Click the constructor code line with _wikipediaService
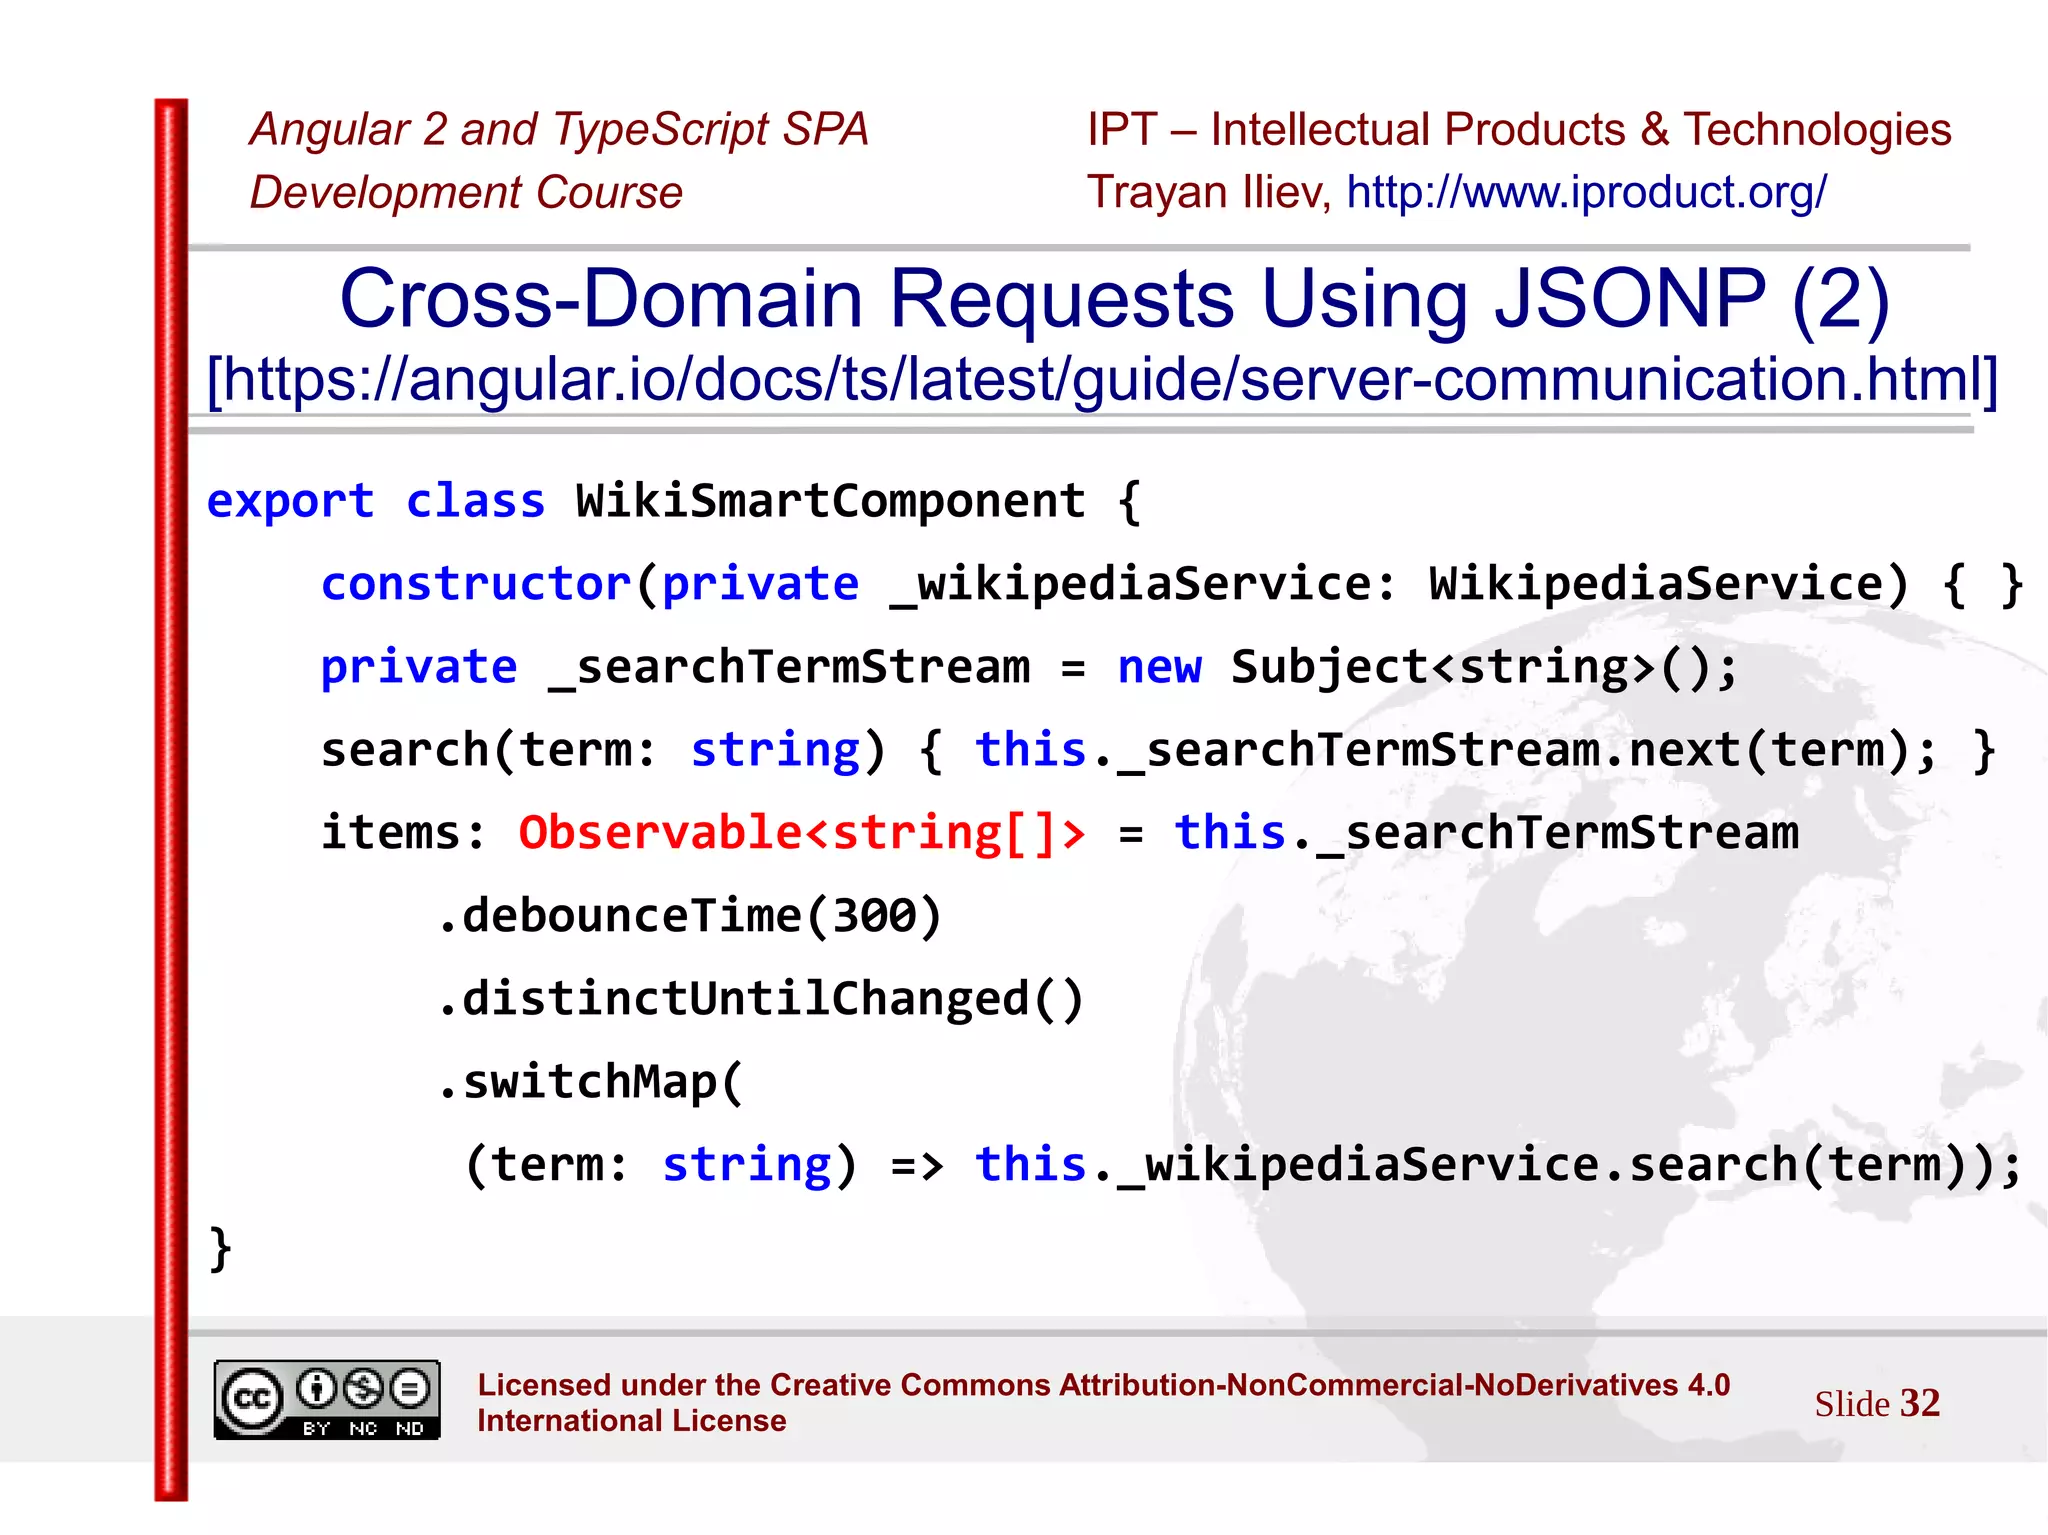This screenshot has width=2048, height=1535. pos(1172,584)
